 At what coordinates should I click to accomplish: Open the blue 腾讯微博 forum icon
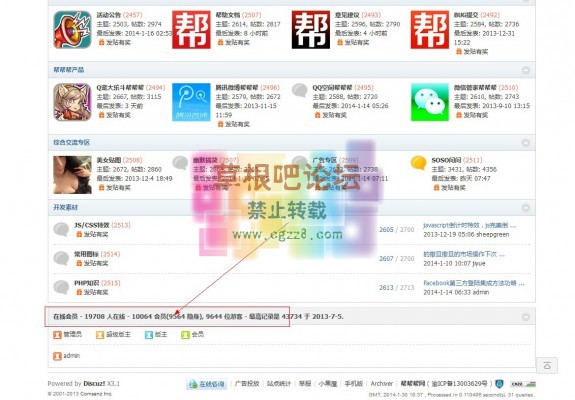pos(191,102)
